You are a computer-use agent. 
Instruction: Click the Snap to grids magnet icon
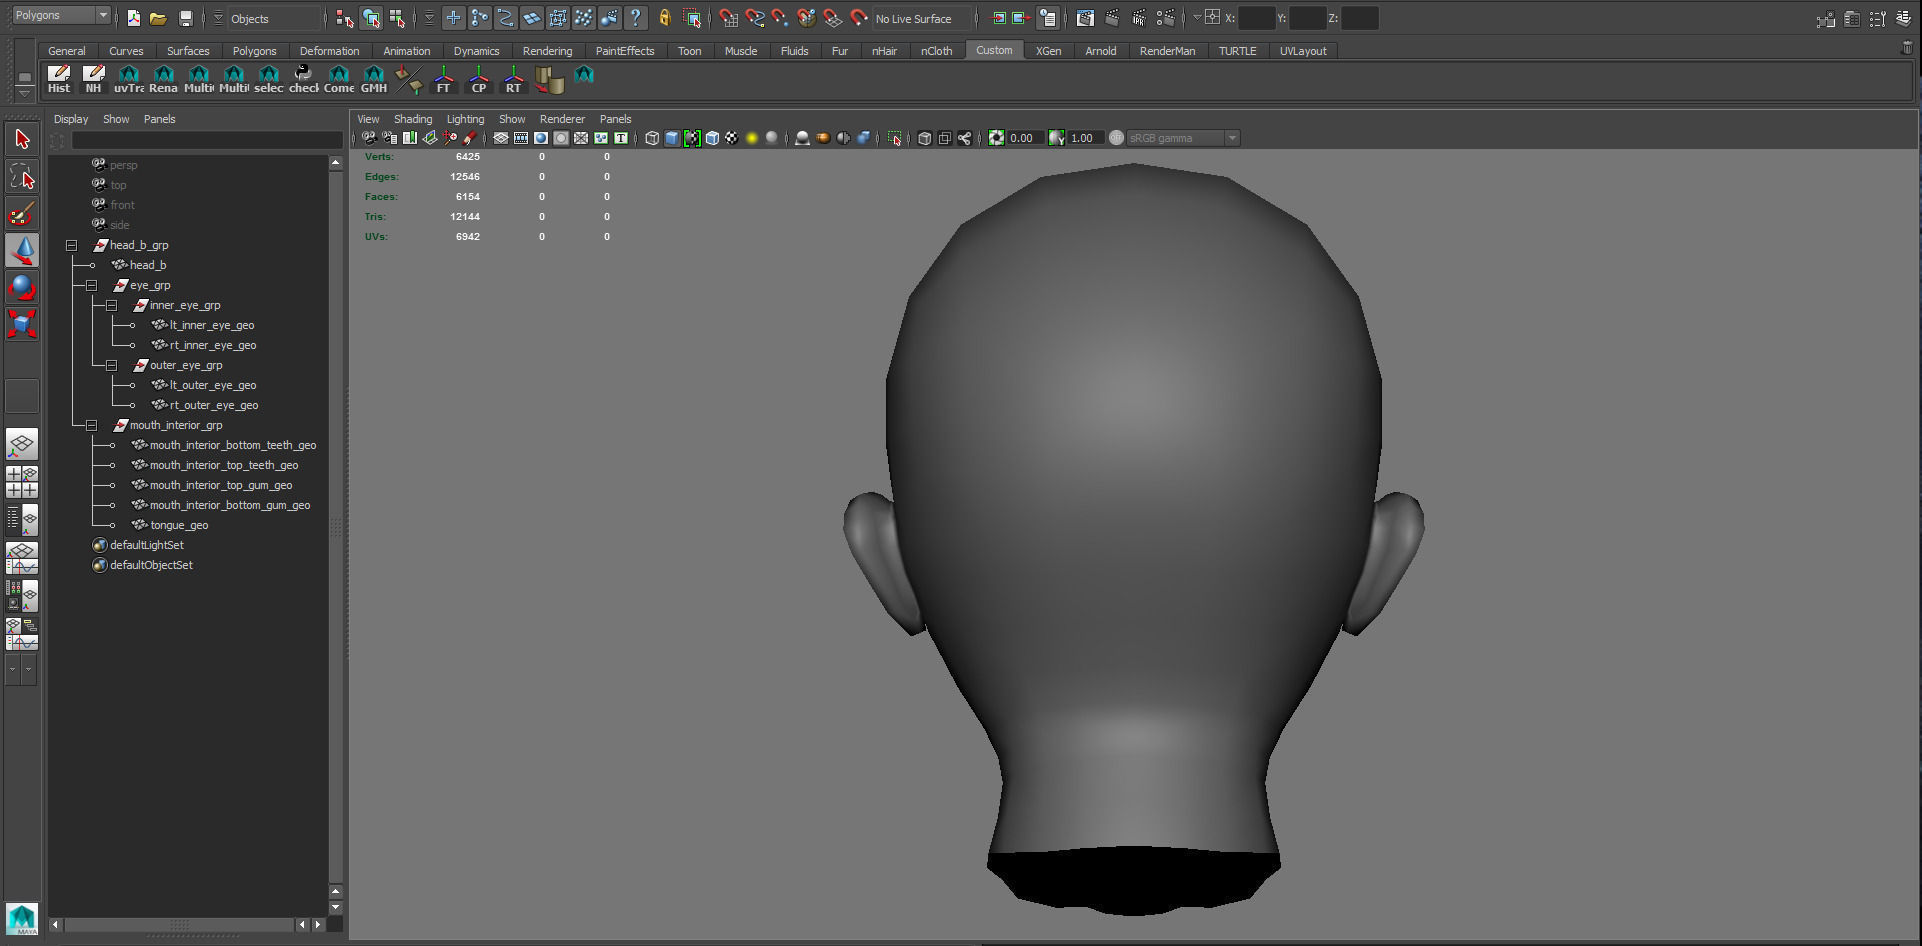point(729,18)
